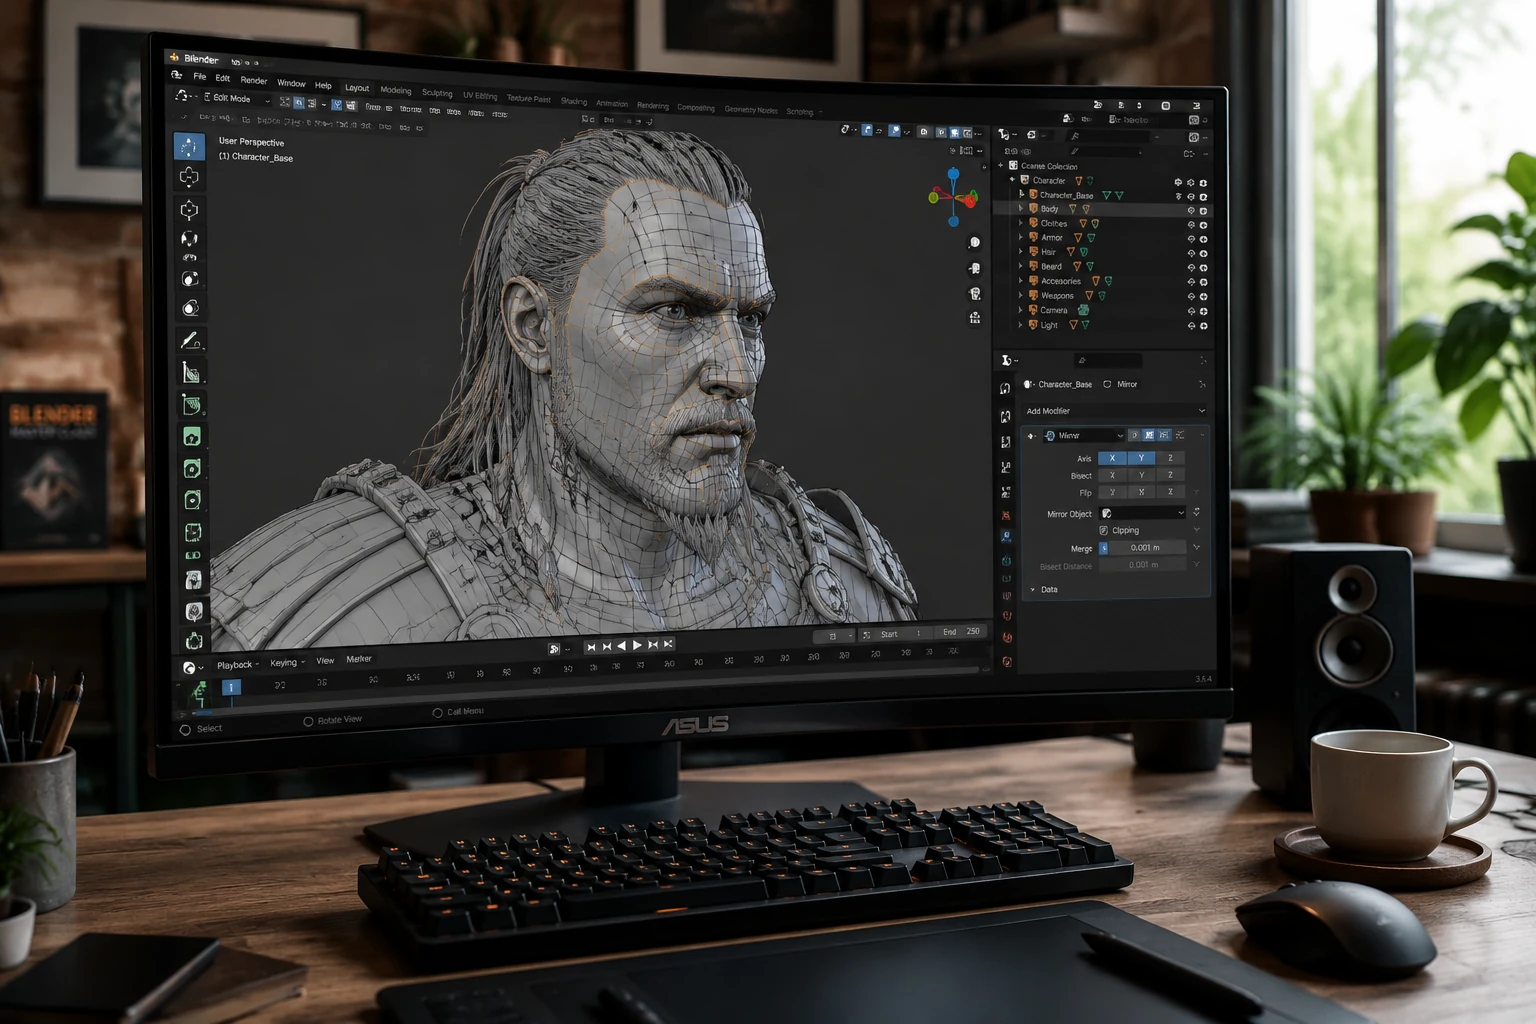Viewport: 1536px width, 1024px height.
Task: Expand the Hair tree item
Action: 1021,252
